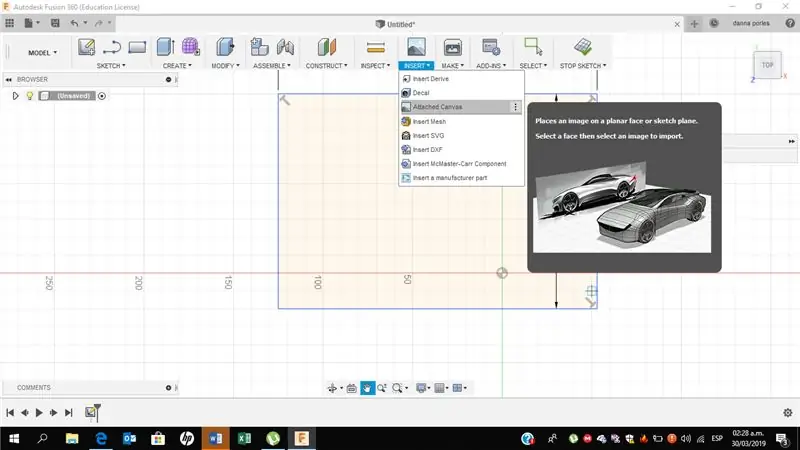The height and width of the screenshot is (450, 800).
Task: Open the Help question mark icon
Action: tap(790, 23)
